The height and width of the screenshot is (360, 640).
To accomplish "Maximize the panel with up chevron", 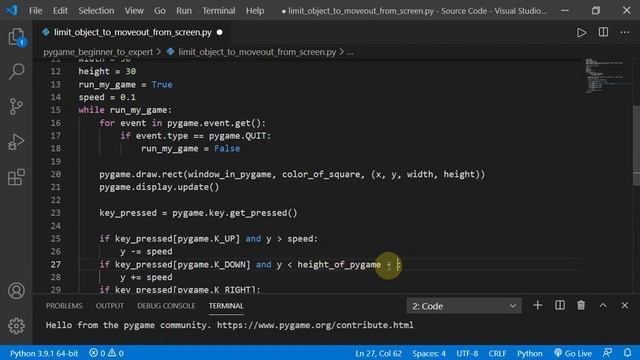I will (603, 305).
